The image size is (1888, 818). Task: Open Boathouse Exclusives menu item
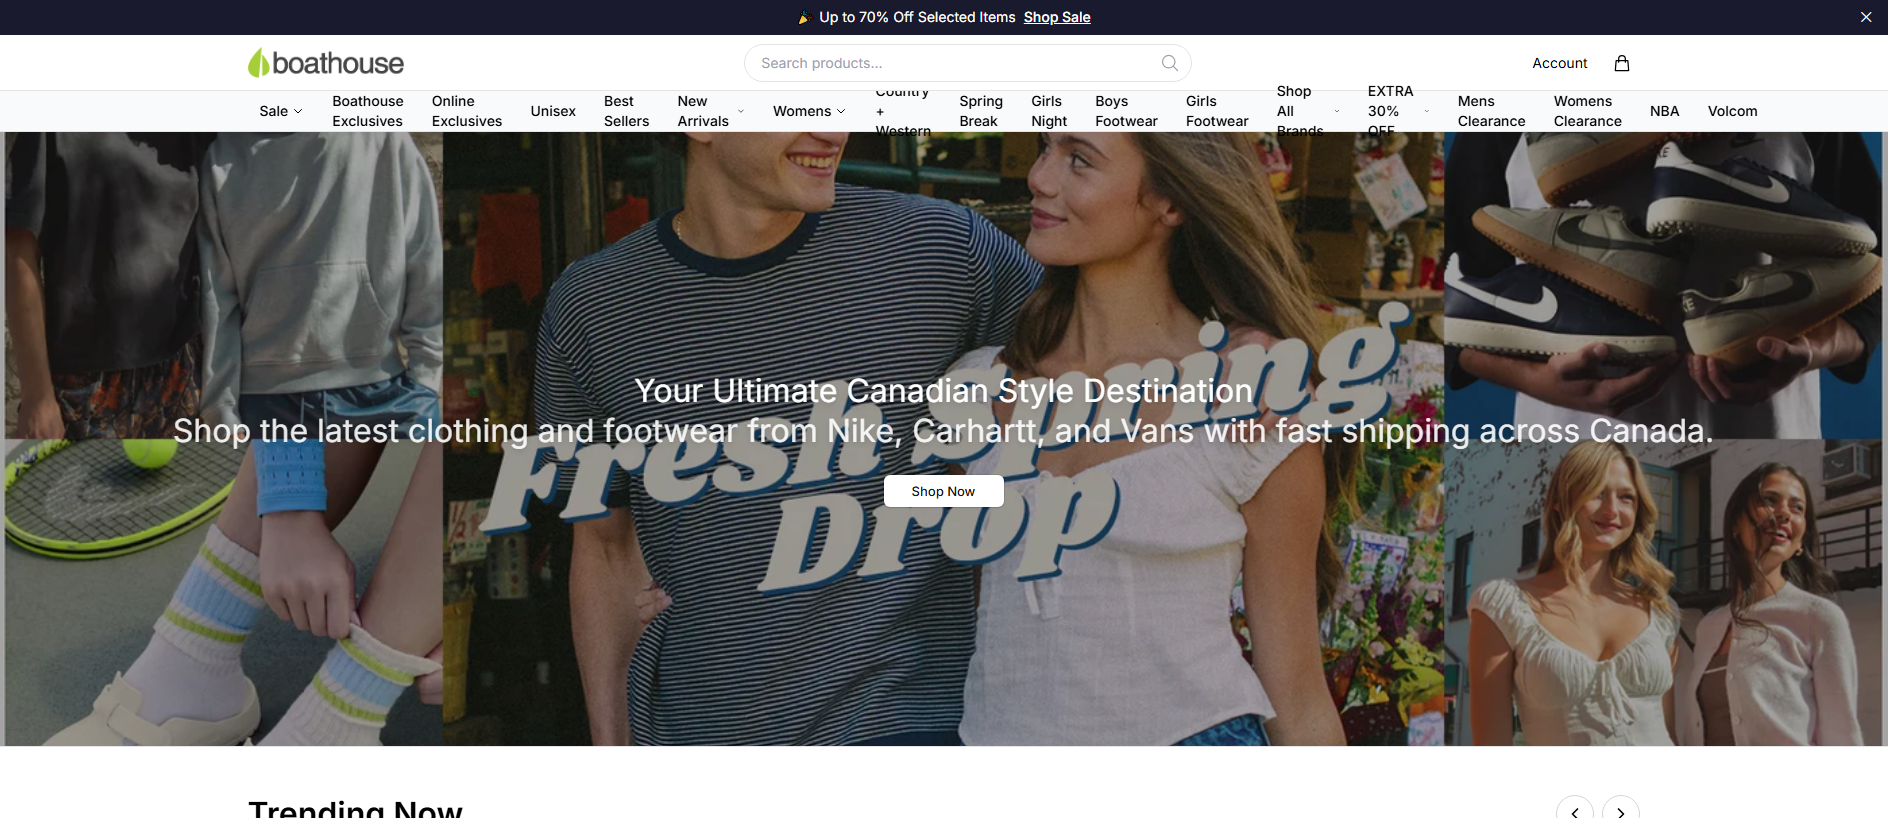368,111
